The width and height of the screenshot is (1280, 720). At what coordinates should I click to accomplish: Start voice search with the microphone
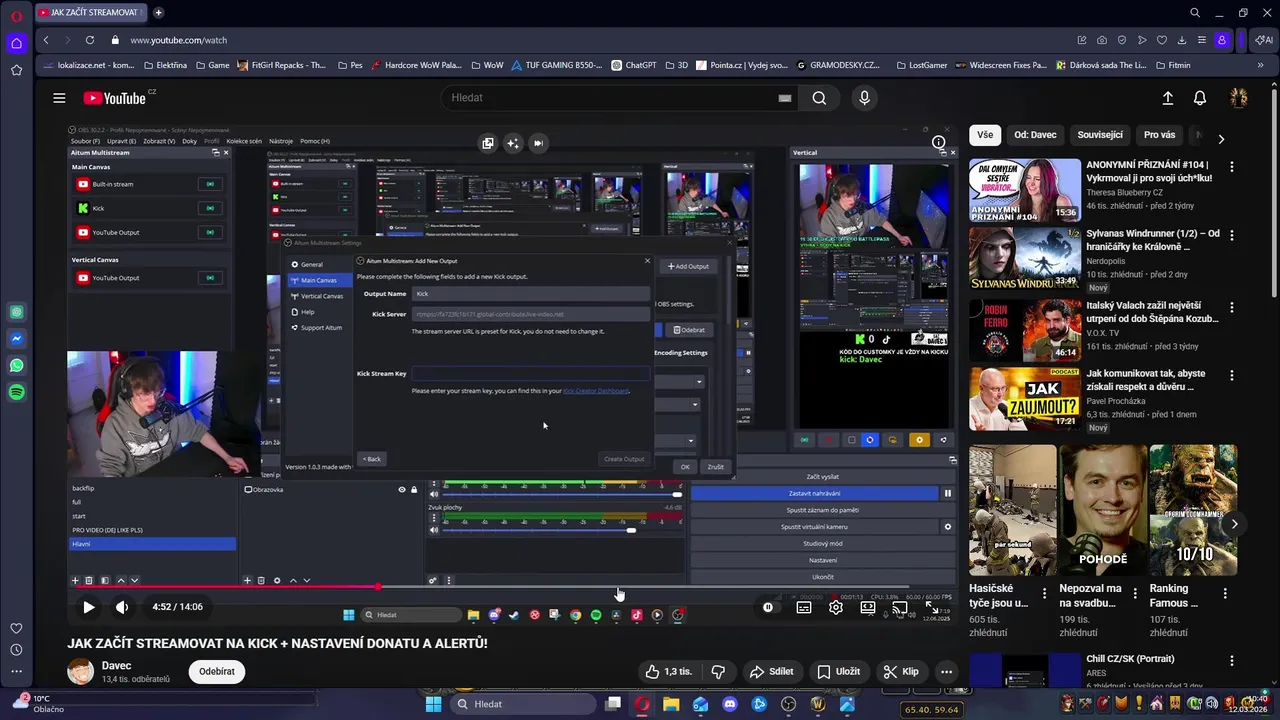[x=865, y=98]
